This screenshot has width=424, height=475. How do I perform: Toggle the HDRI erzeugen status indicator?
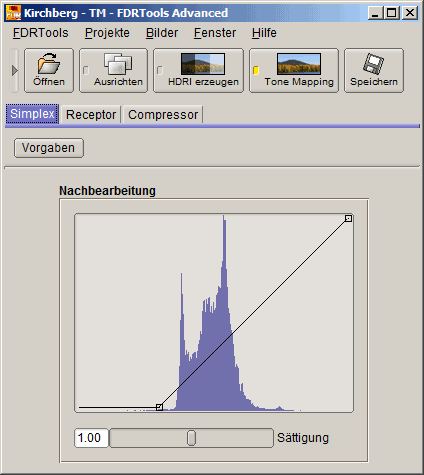pos(160,70)
